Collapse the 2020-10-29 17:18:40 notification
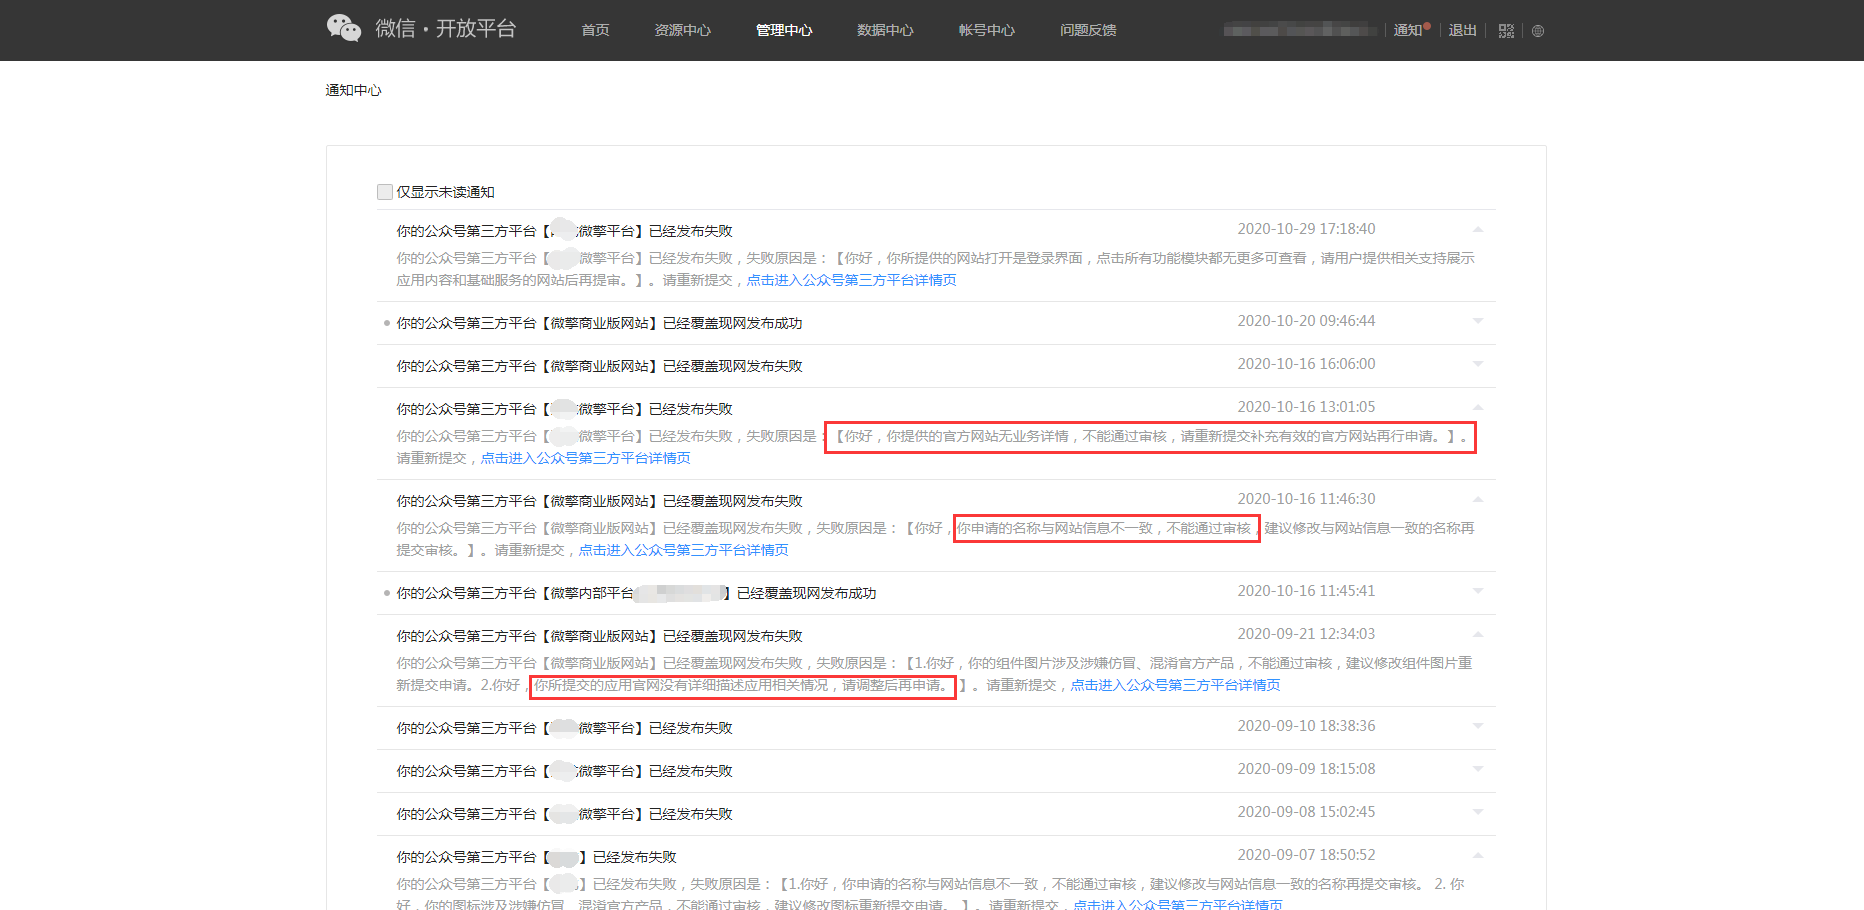 [1477, 230]
